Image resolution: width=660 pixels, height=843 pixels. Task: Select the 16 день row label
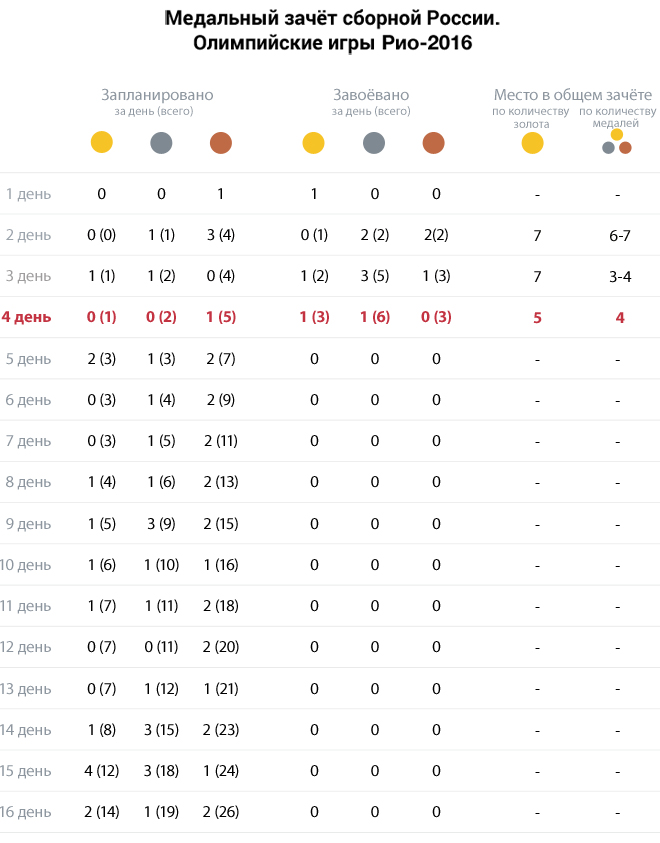(26, 812)
